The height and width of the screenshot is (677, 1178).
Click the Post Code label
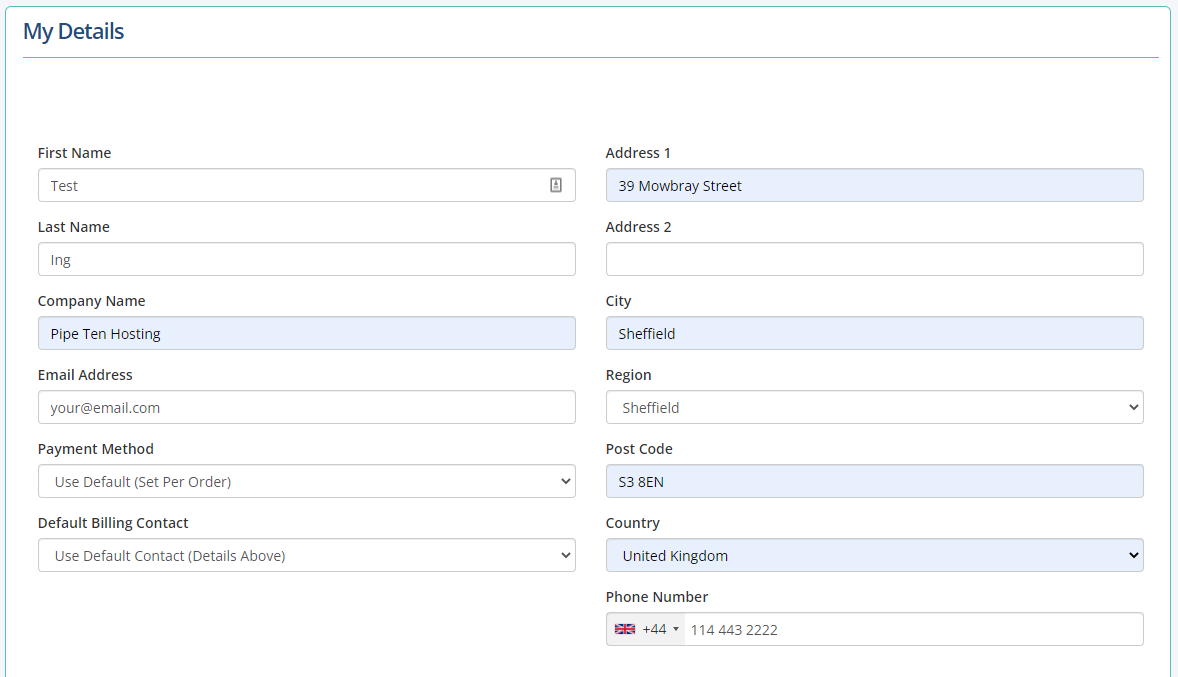pyautogui.click(x=639, y=449)
